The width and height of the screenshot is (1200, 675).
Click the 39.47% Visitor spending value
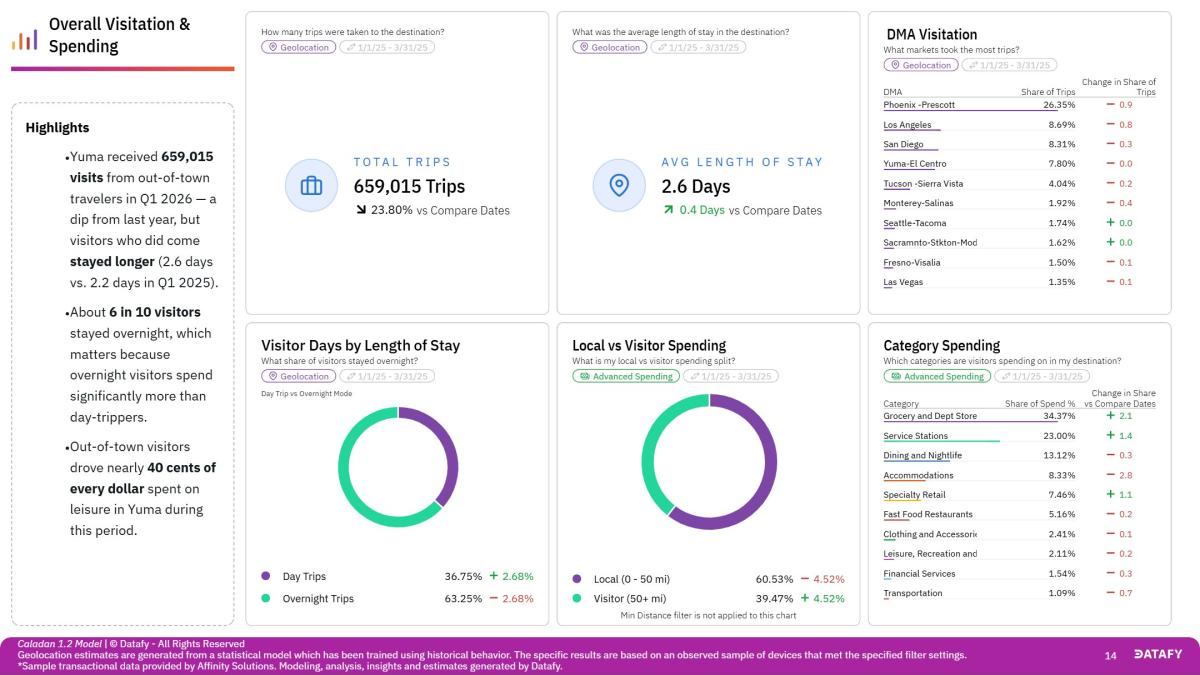point(775,598)
